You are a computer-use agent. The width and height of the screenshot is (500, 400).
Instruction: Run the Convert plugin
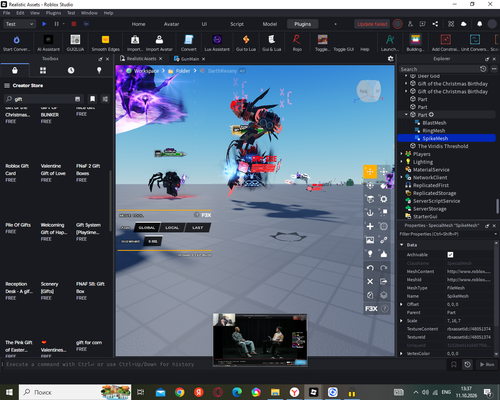pos(189,43)
